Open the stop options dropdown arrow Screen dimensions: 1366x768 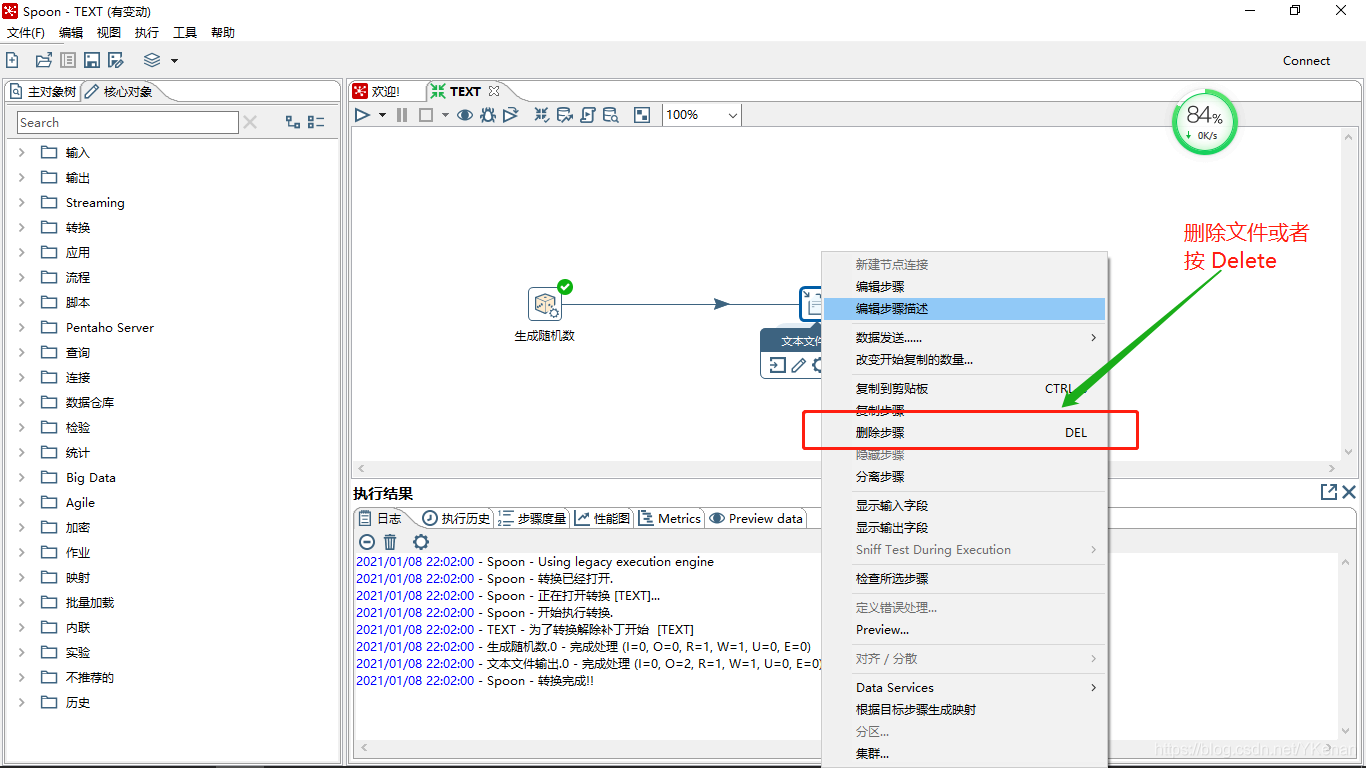(x=445, y=116)
